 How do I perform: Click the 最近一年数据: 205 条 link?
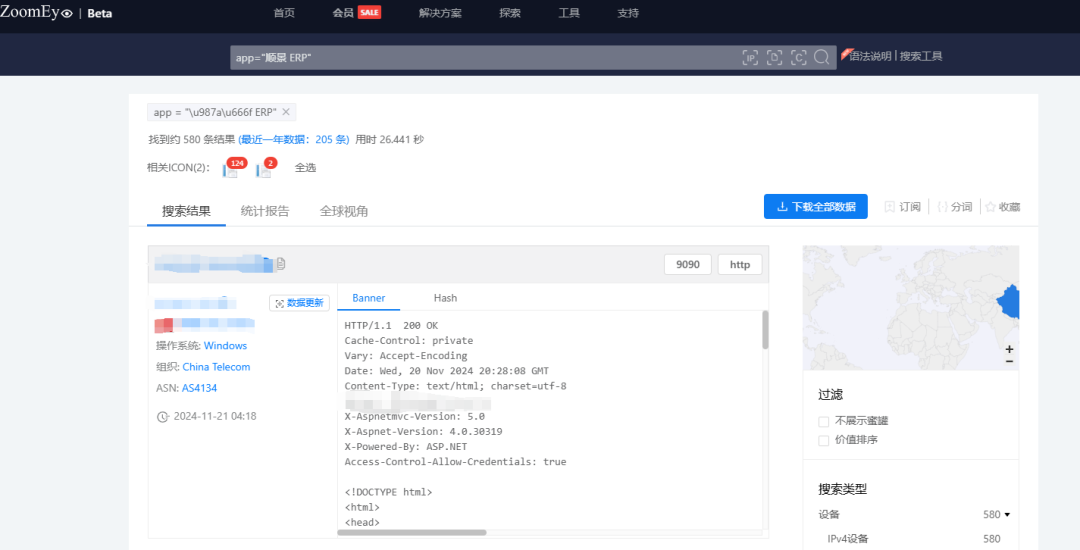pyautogui.click(x=293, y=139)
